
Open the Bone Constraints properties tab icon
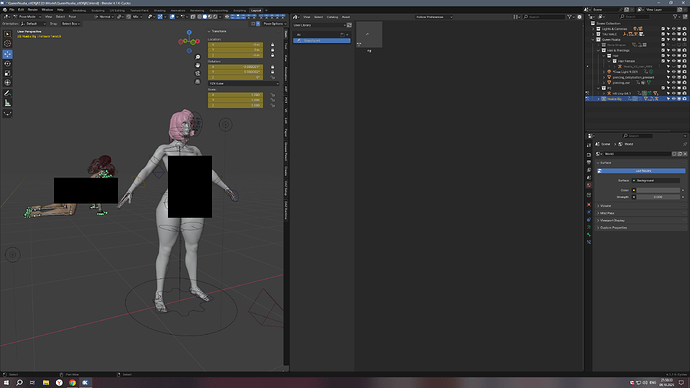tap(589, 242)
